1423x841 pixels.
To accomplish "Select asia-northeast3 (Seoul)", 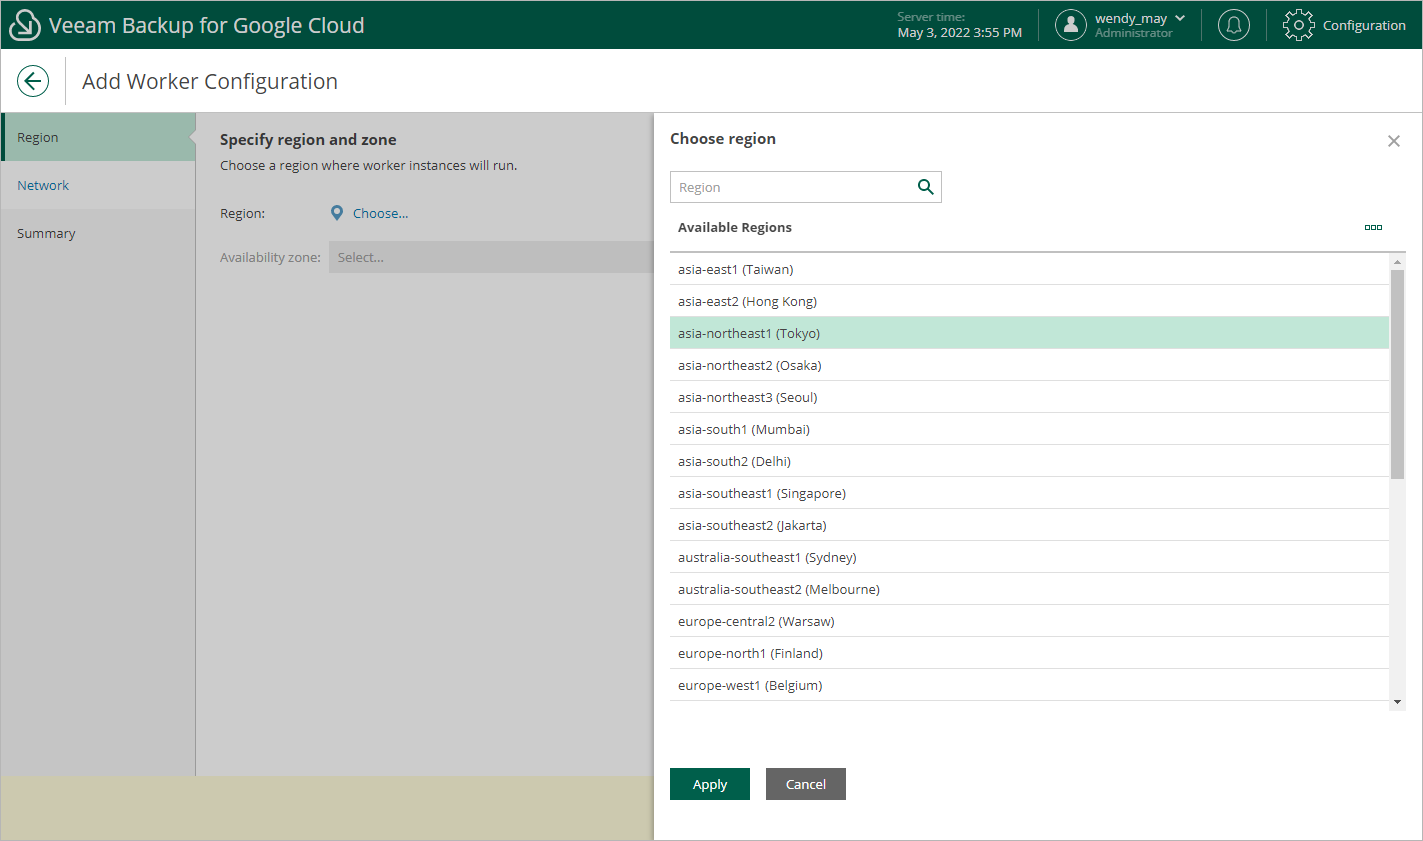I will (1029, 397).
